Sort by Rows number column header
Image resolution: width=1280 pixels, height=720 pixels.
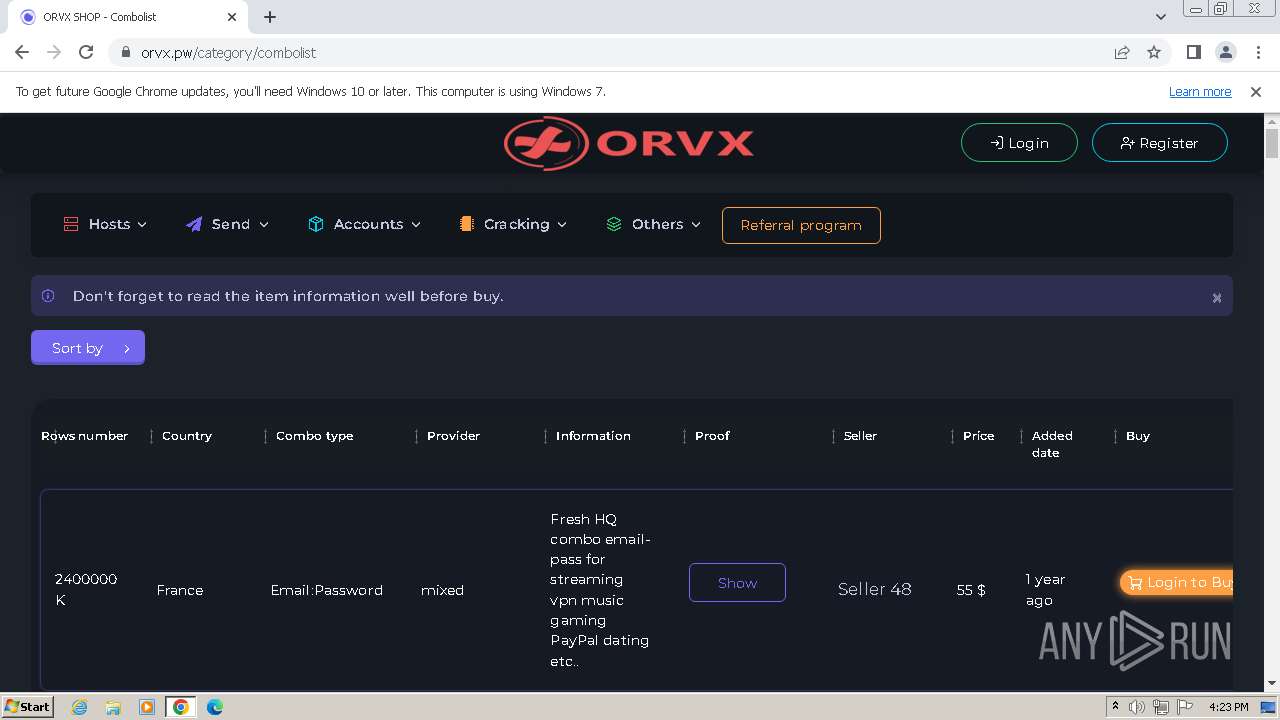click(84, 436)
